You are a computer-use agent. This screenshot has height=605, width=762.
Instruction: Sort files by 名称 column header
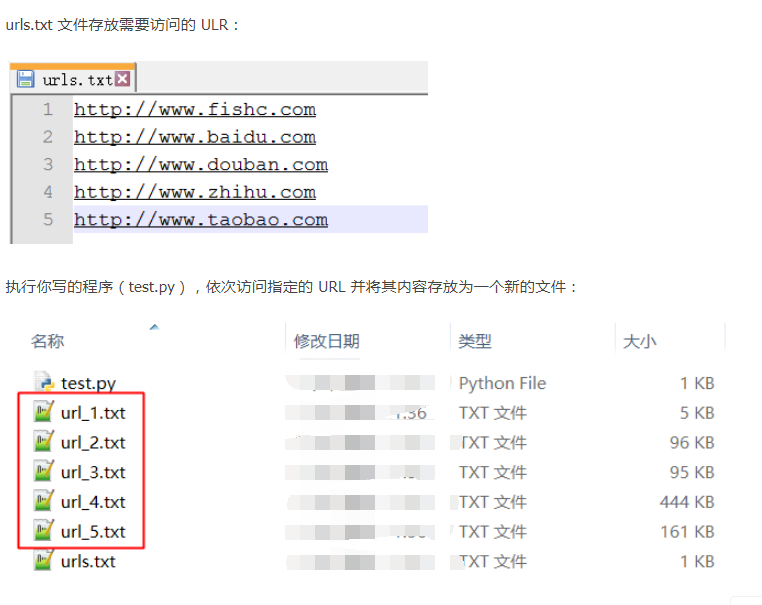coord(47,341)
